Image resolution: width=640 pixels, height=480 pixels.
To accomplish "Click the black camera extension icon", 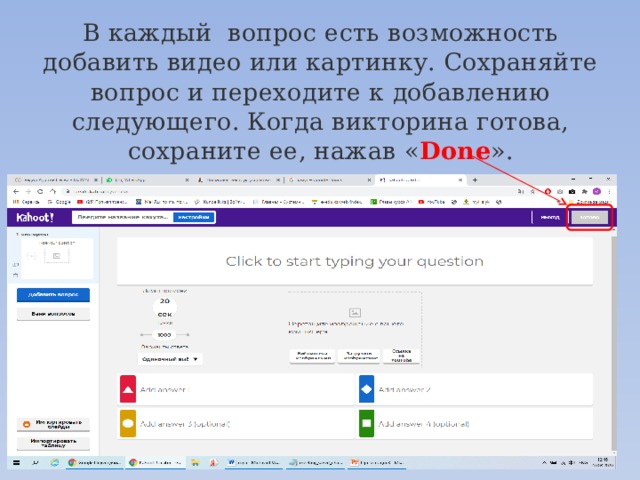I will pyautogui.click(x=572, y=191).
